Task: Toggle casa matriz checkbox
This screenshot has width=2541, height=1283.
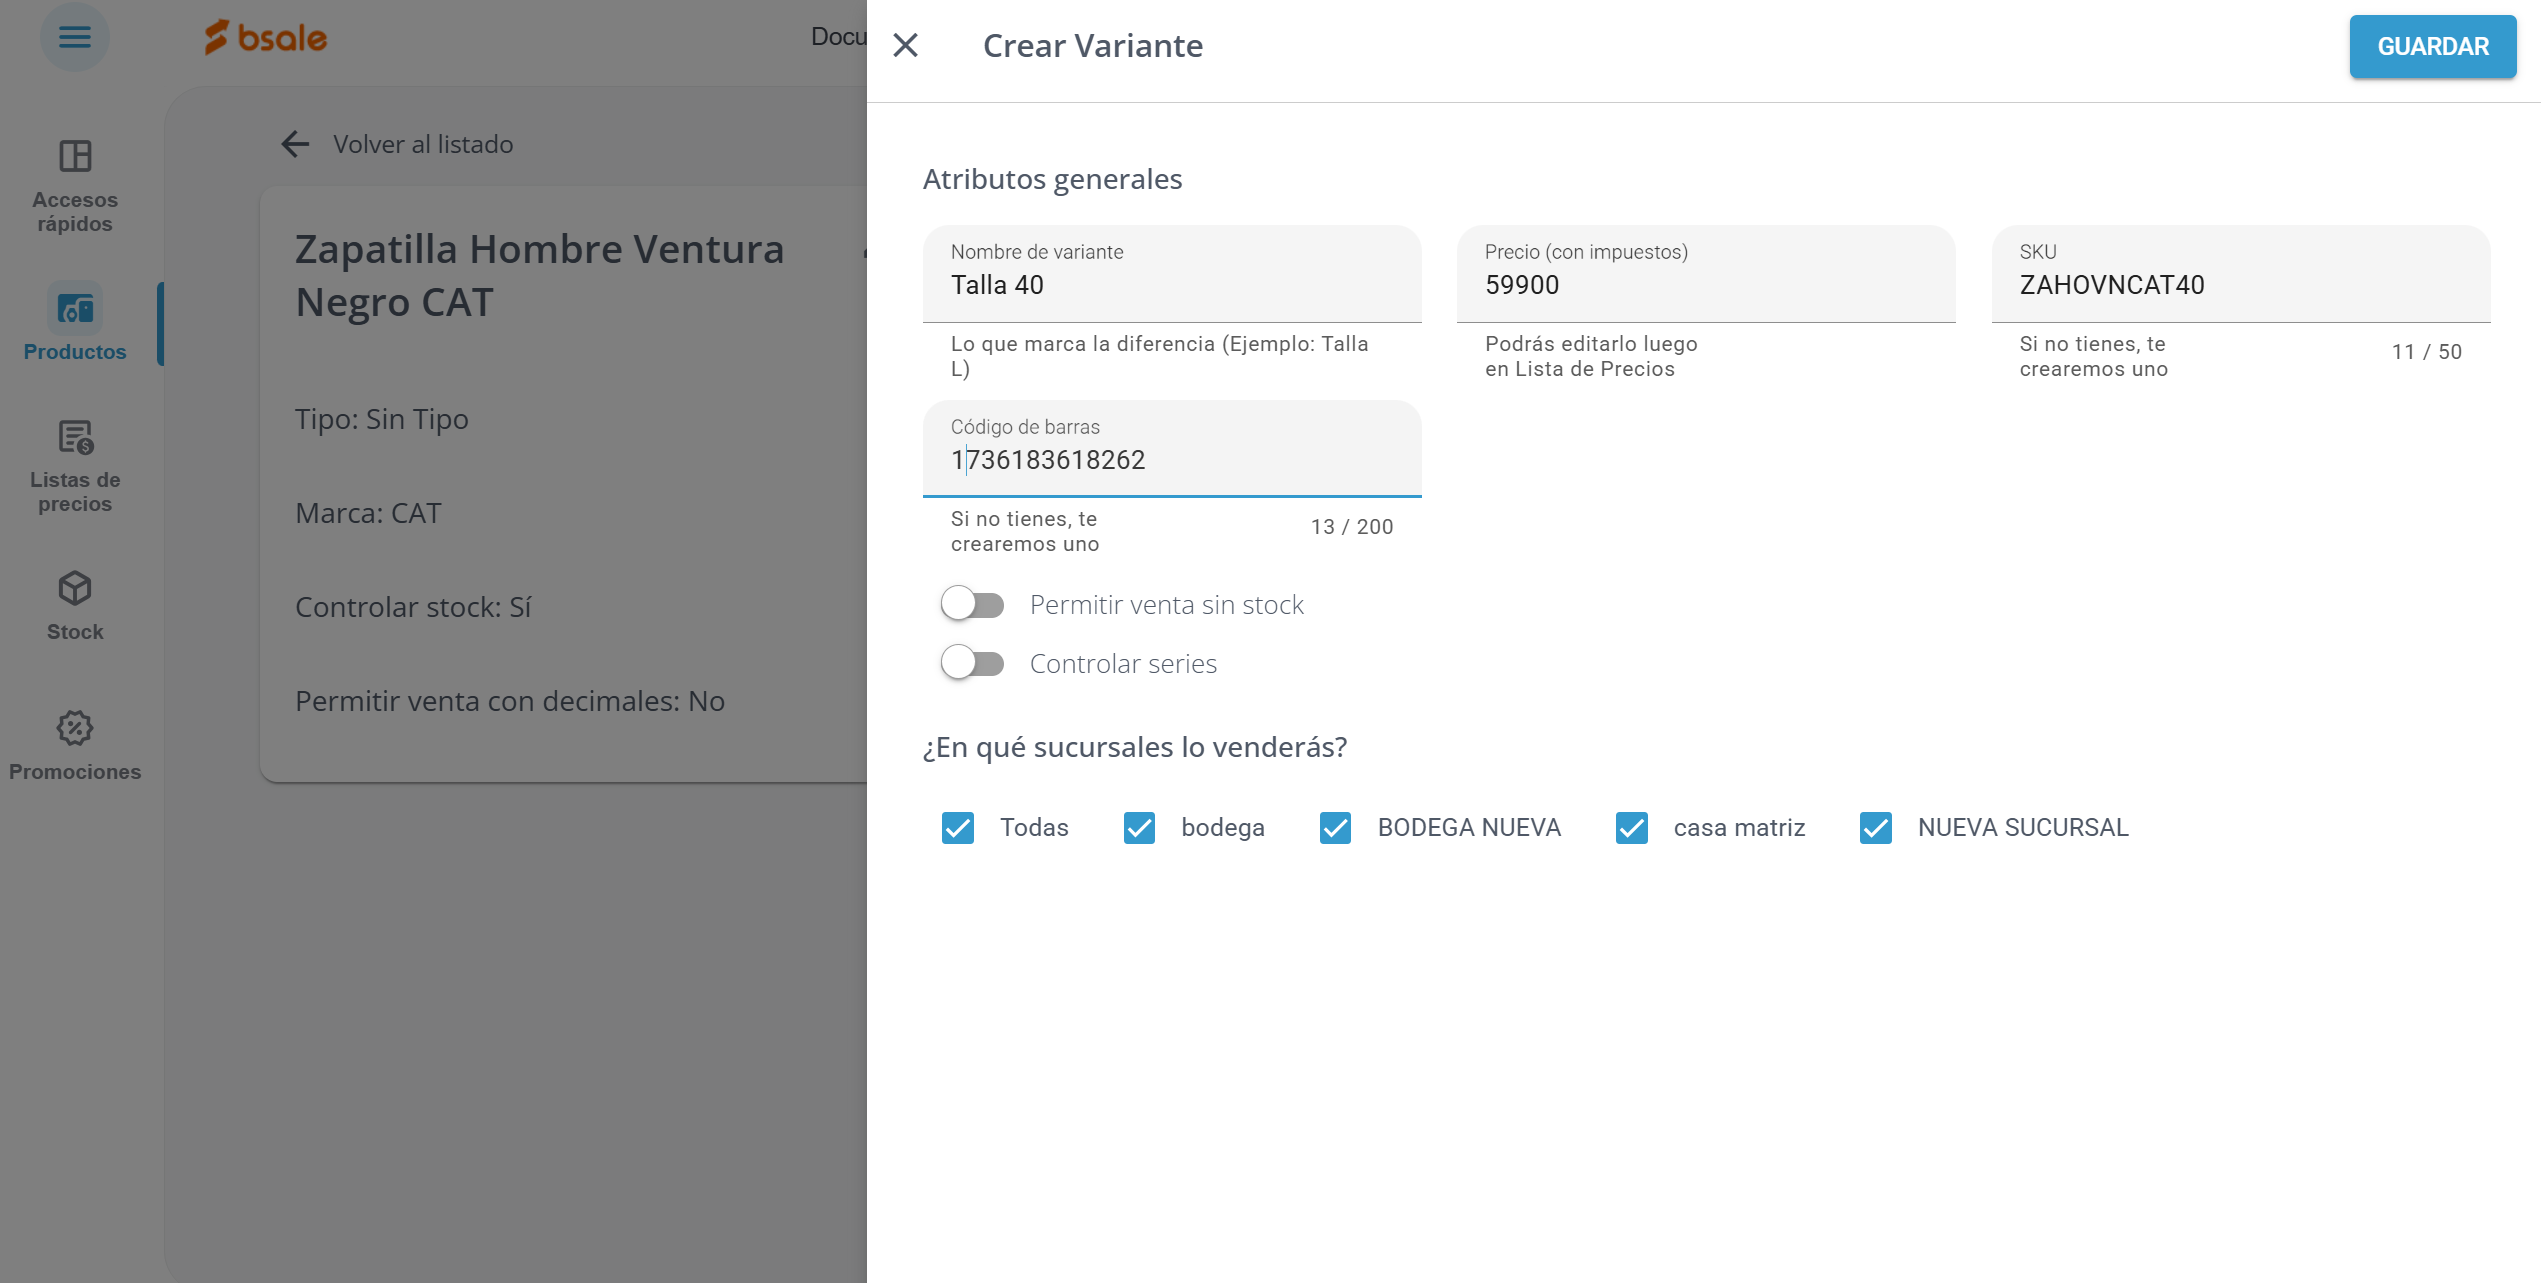Action: [1631, 828]
